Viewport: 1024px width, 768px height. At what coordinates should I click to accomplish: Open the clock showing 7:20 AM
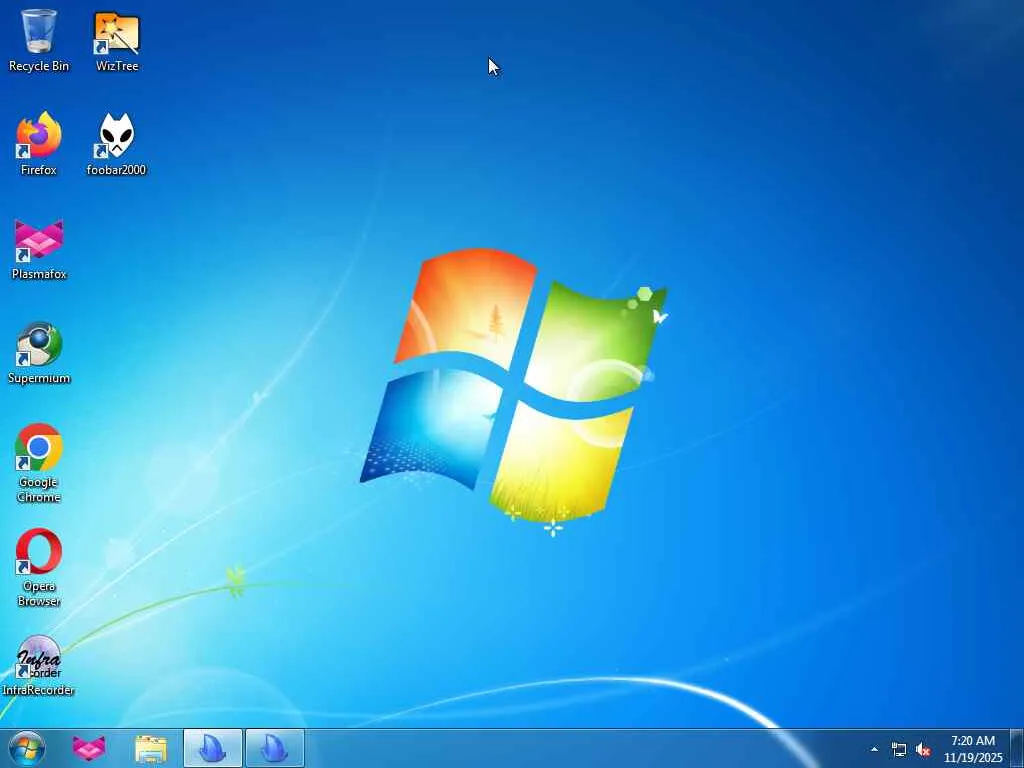pyautogui.click(x=973, y=749)
